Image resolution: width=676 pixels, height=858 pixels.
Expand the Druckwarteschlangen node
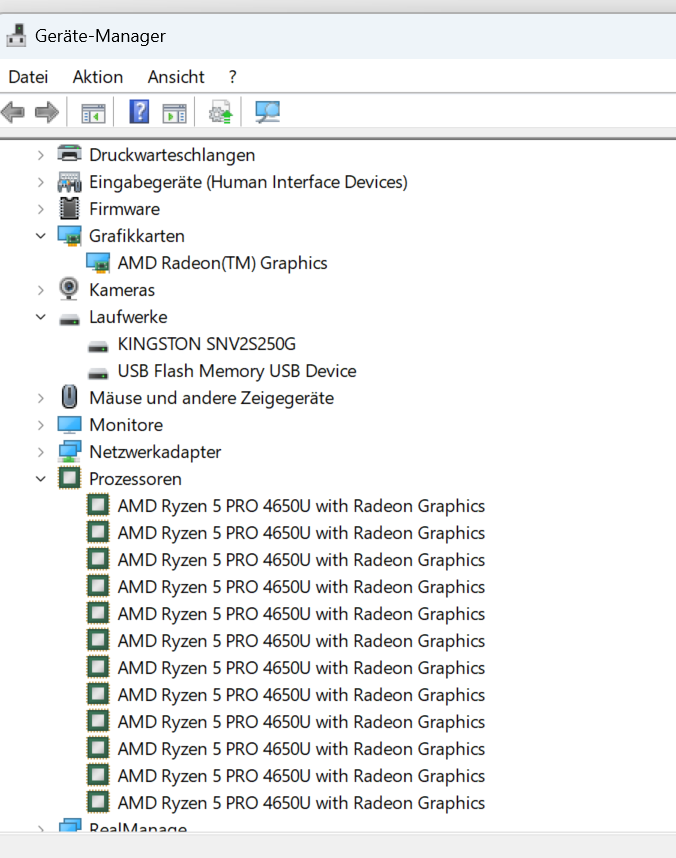[41, 155]
